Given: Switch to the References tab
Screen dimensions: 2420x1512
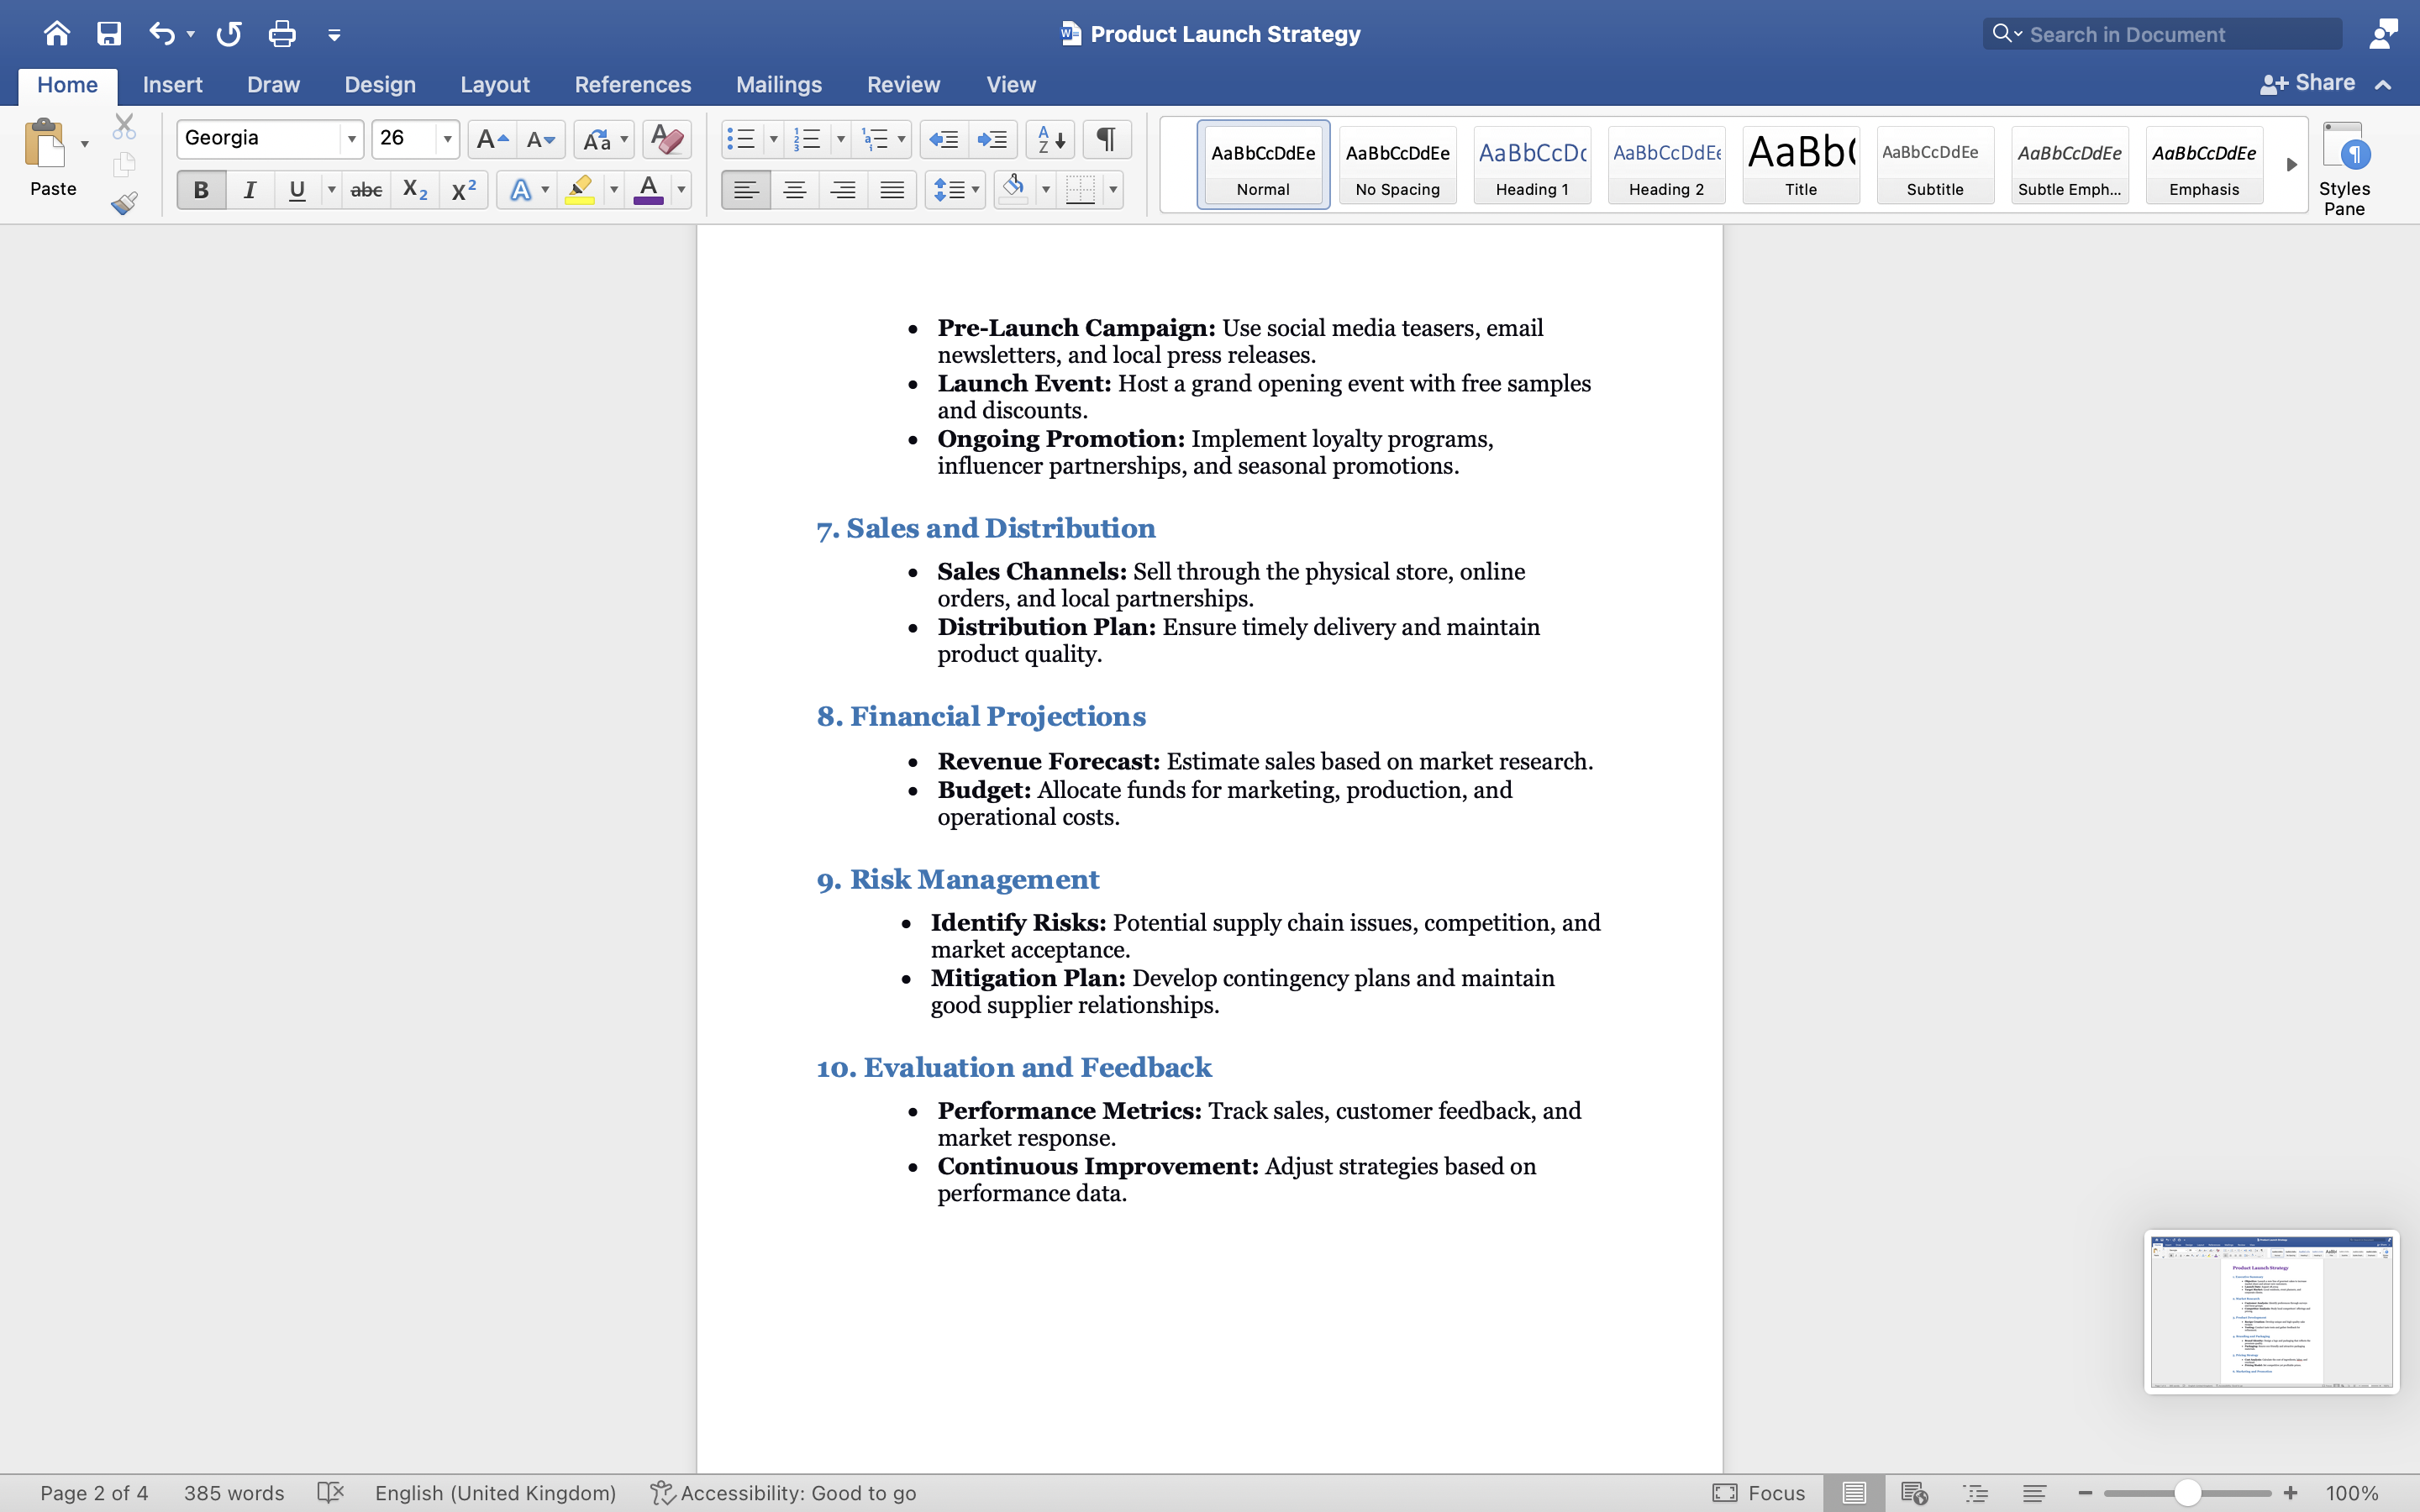Looking at the screenshot, I should (x=632, y=85).
